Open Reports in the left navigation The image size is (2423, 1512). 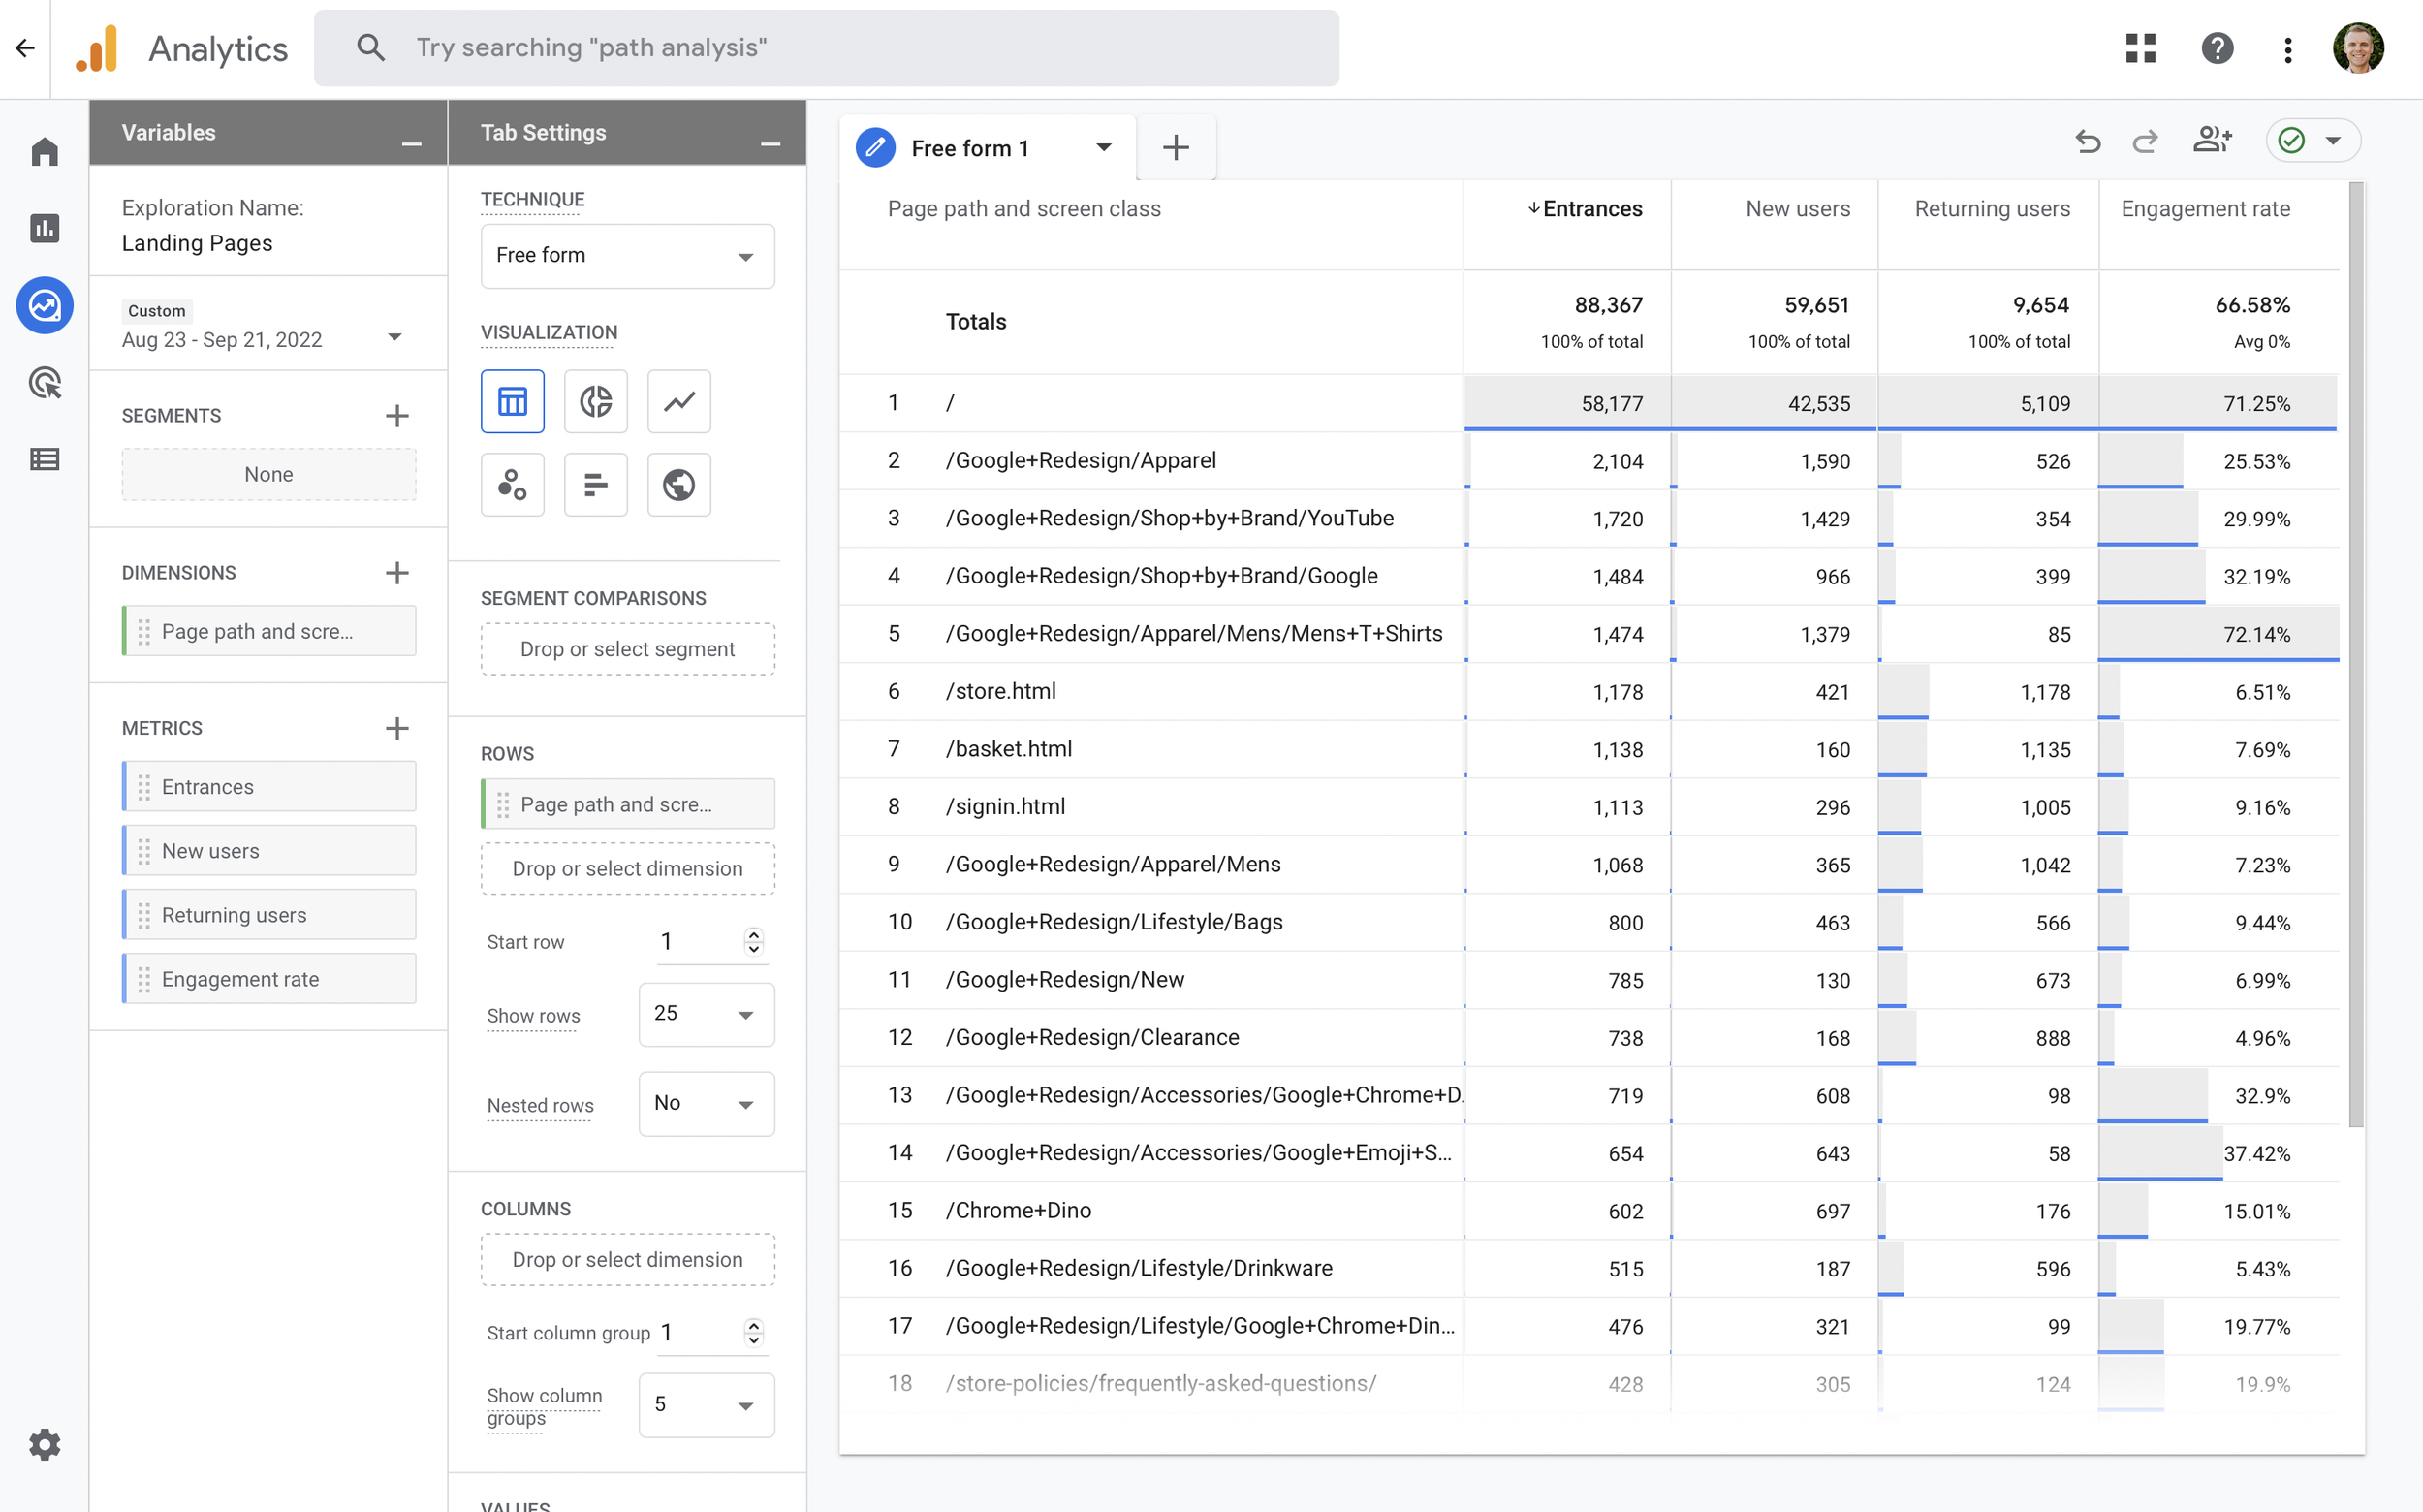[44, 228]
